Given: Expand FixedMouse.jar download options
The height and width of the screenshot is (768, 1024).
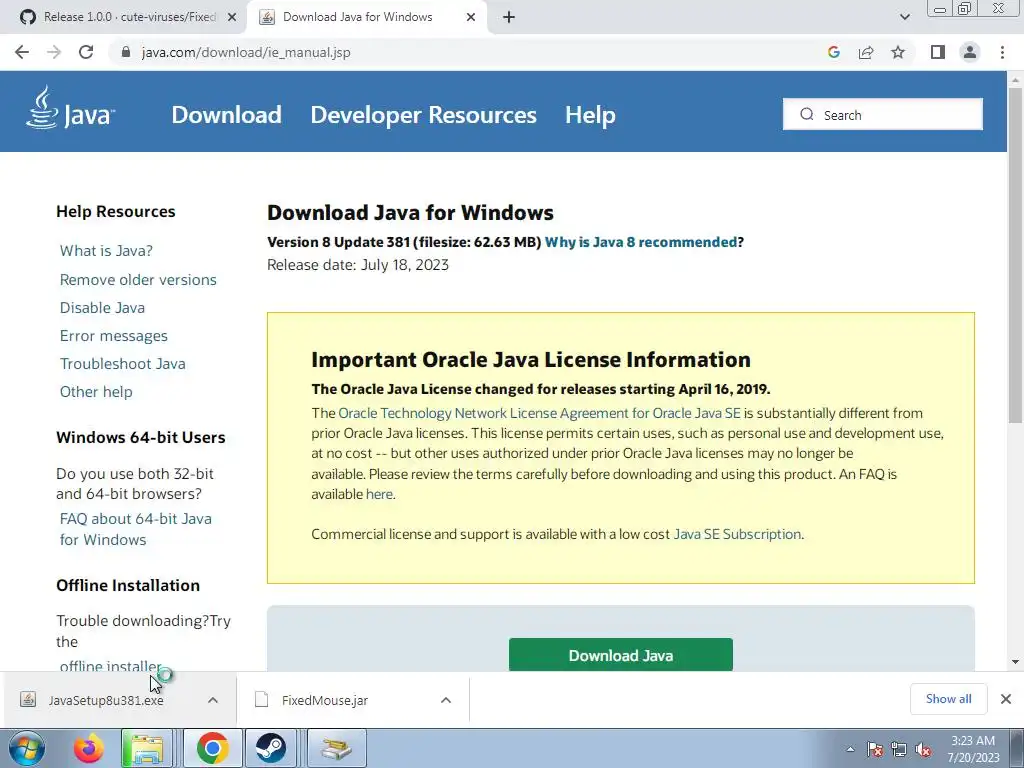Looking at the screenshot, I should 446,700.
